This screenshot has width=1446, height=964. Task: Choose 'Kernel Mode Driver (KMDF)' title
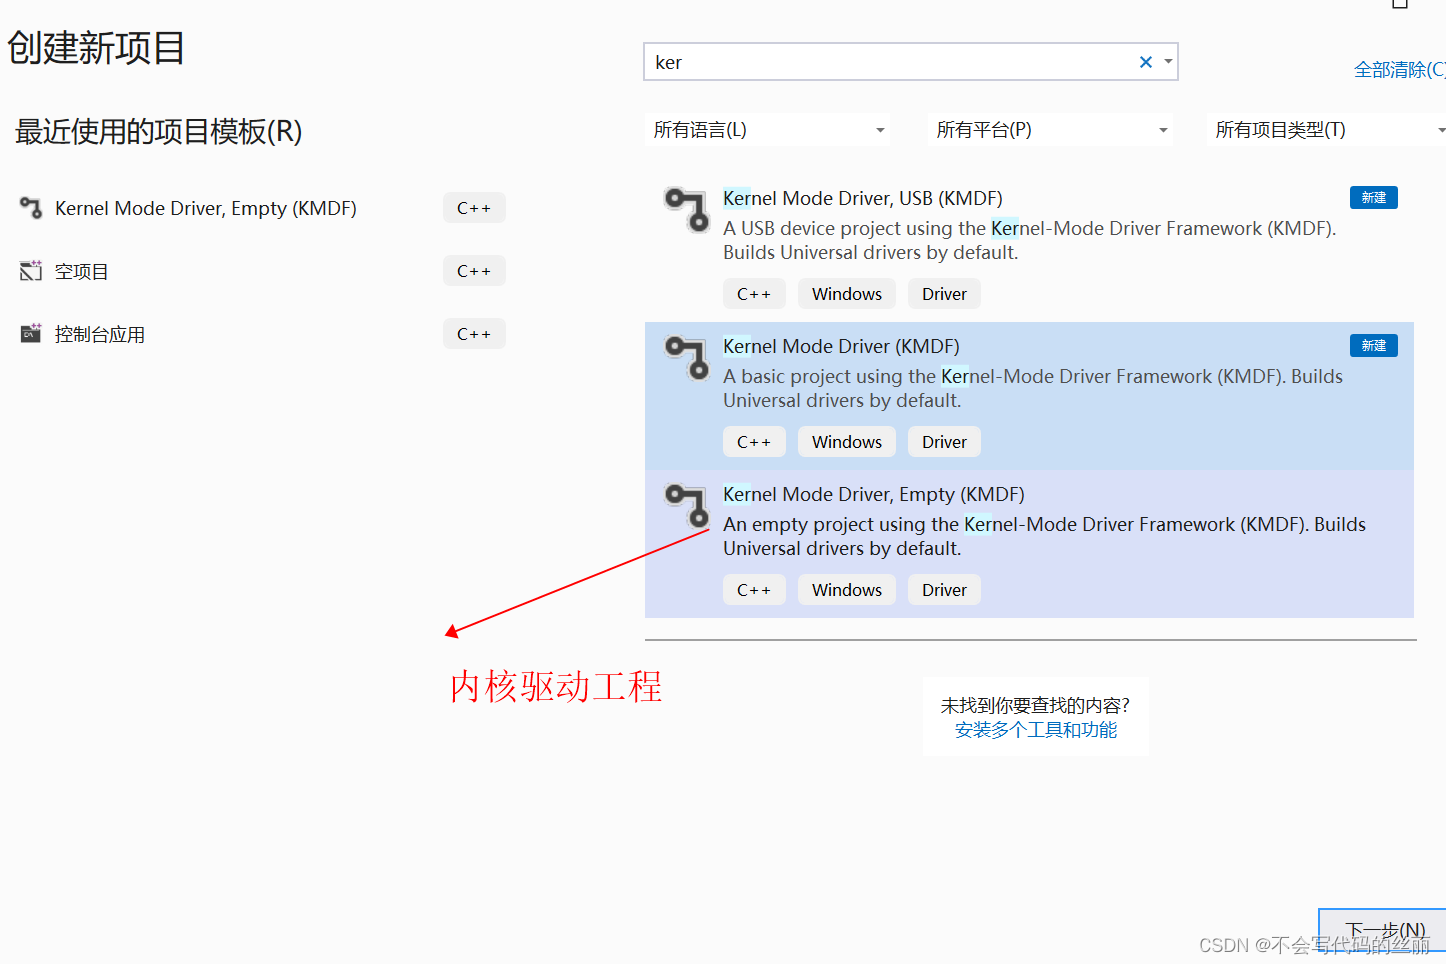pos(841,346)
